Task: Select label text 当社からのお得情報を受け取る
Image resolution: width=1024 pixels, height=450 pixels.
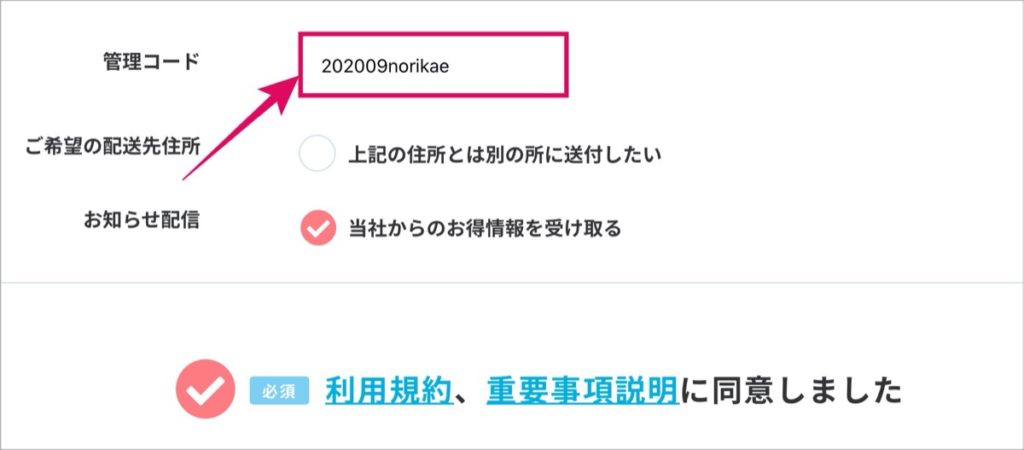Action: pyautogui.click(x=485, y=229)
